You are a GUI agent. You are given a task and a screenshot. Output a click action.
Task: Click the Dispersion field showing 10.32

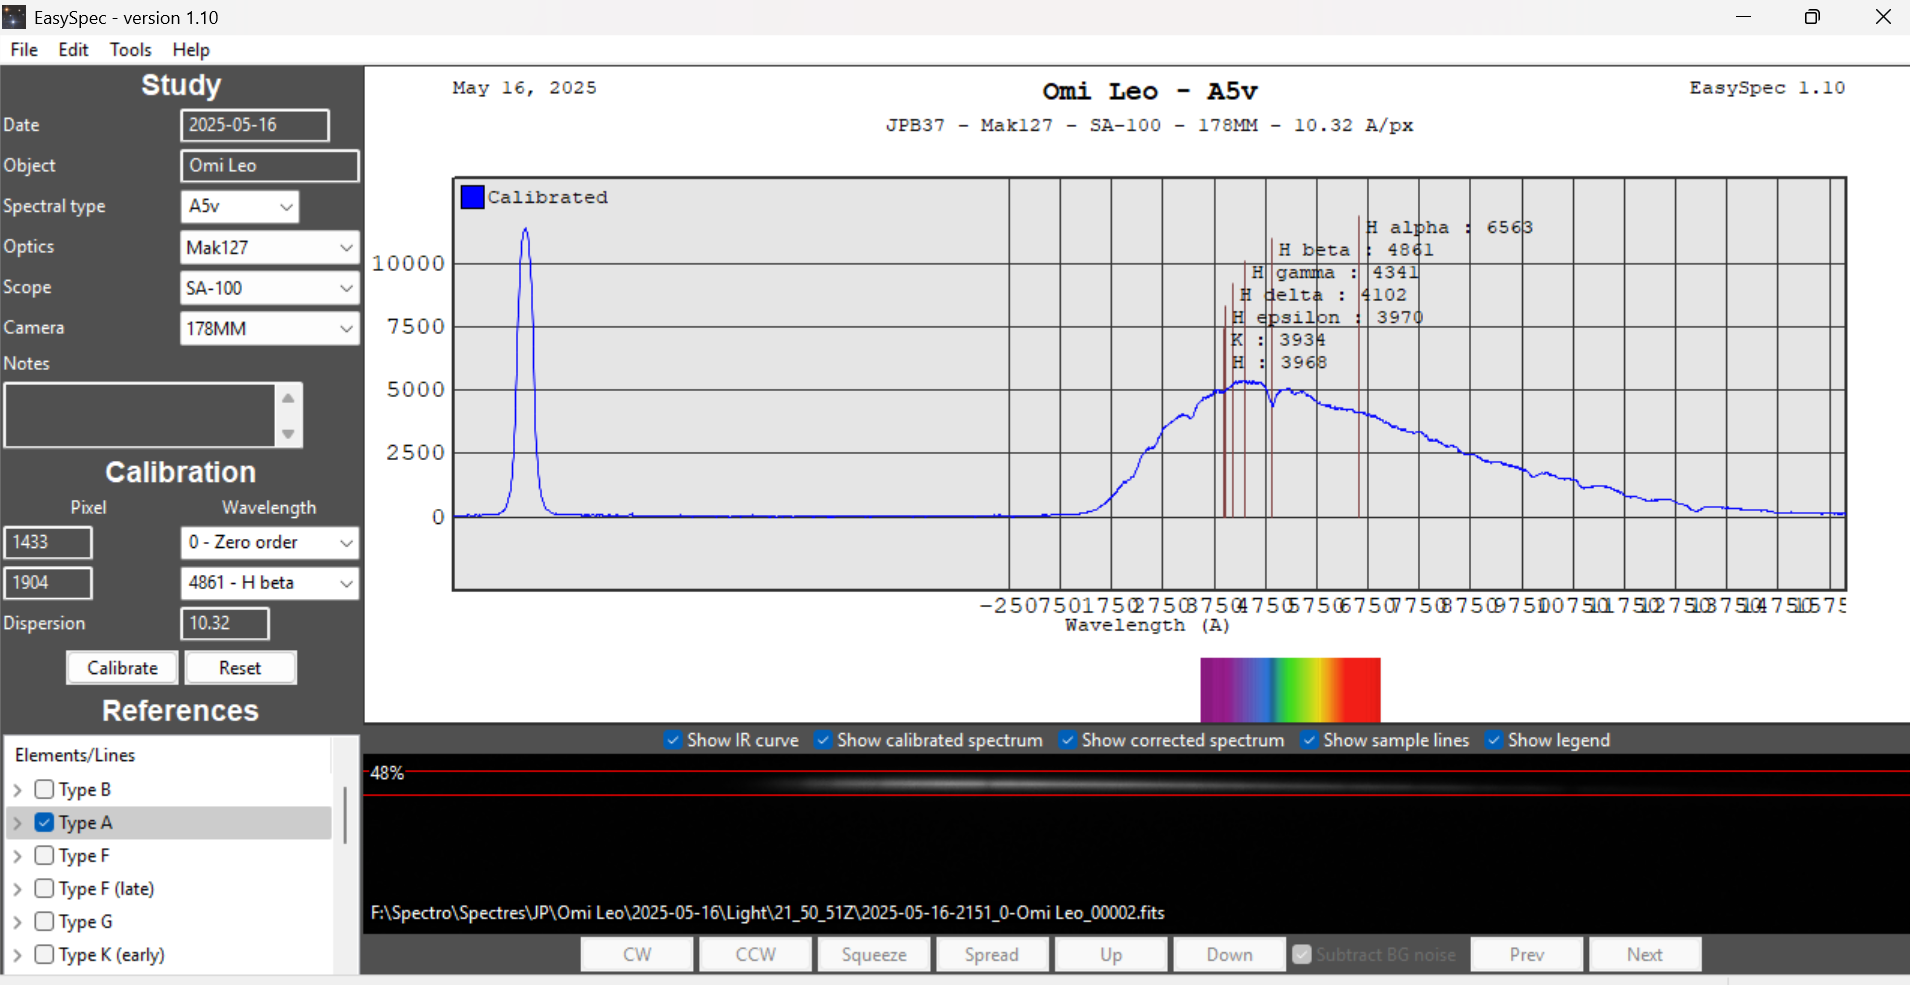pyautogui.click(x=225, y=623)
